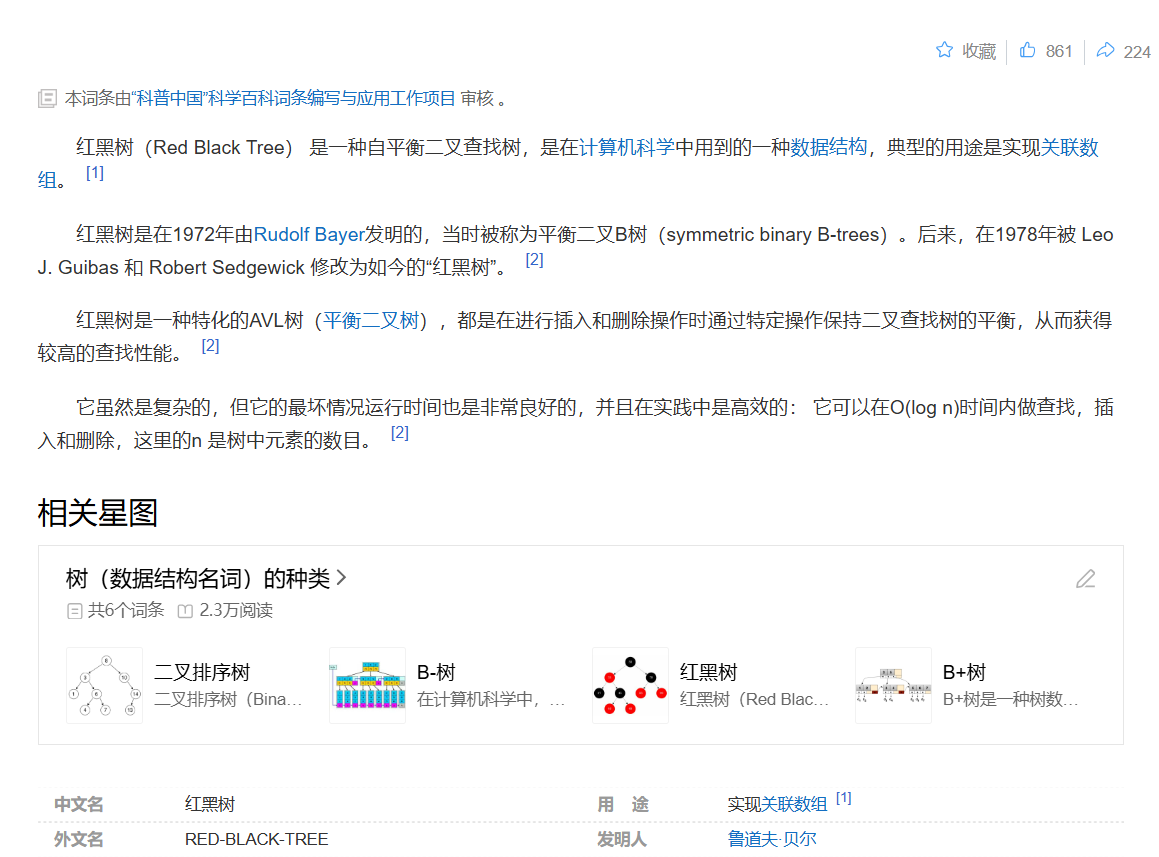Viewport: 1159px width, 857px height.
Task: Click the 外文名 field label
Action: pyautogui.click(x=78, y=839)
